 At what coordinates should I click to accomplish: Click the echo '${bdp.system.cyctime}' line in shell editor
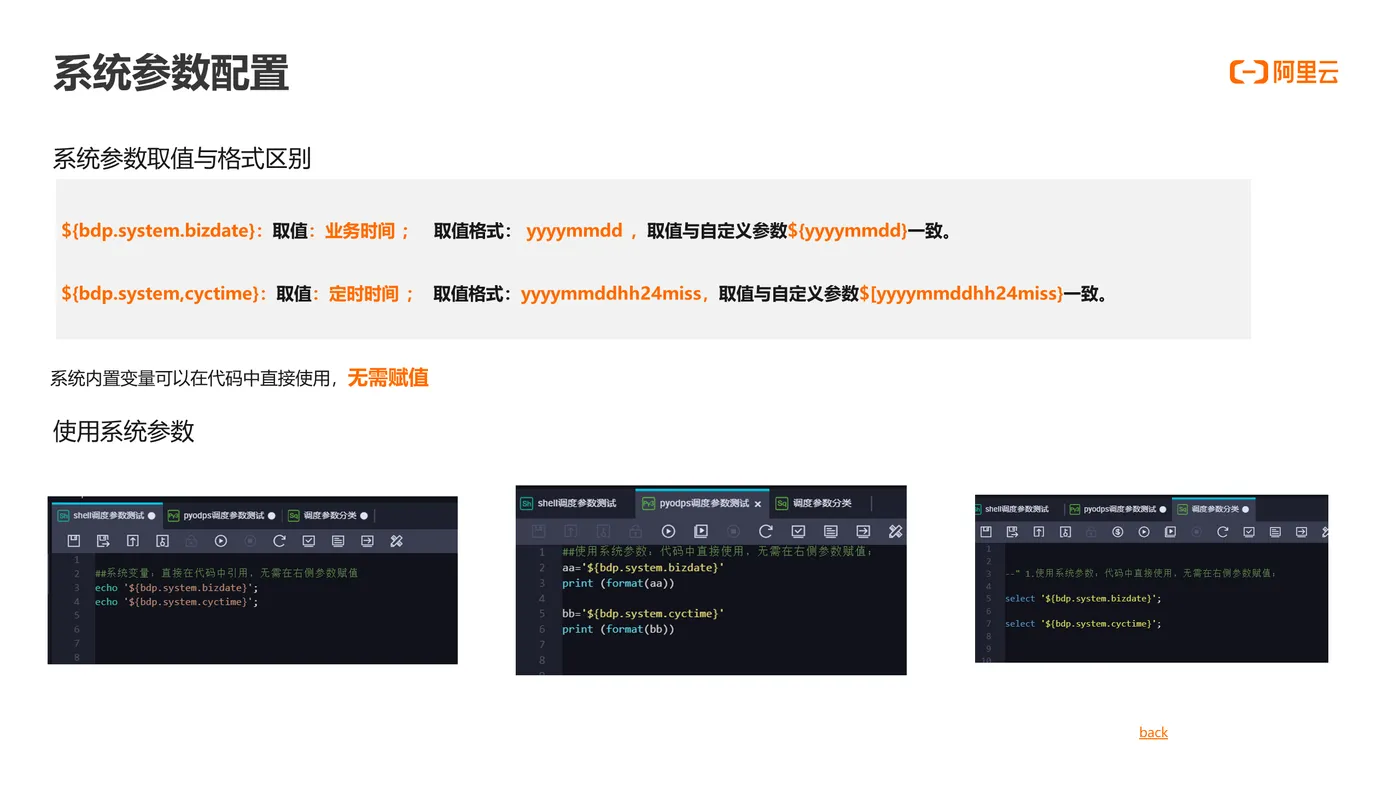point(177,602)
